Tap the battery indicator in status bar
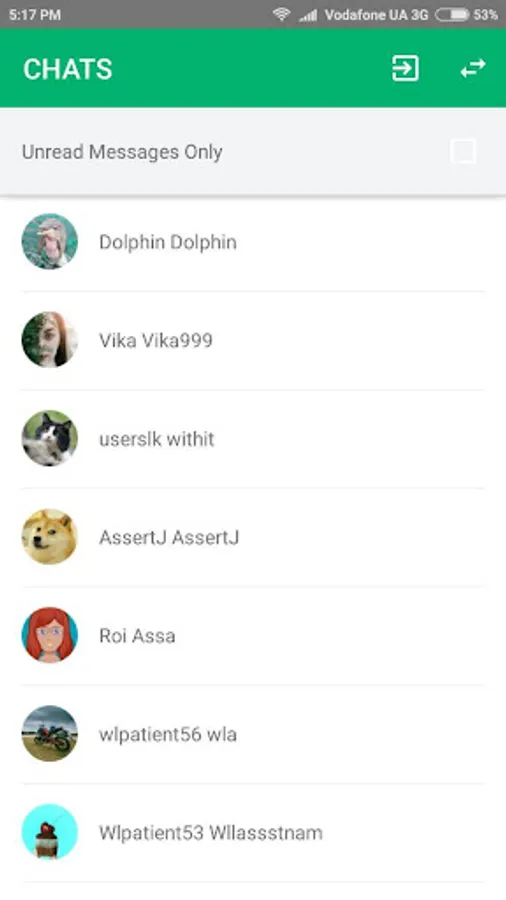This screenshot has width=506, height=900. (452, 14)
